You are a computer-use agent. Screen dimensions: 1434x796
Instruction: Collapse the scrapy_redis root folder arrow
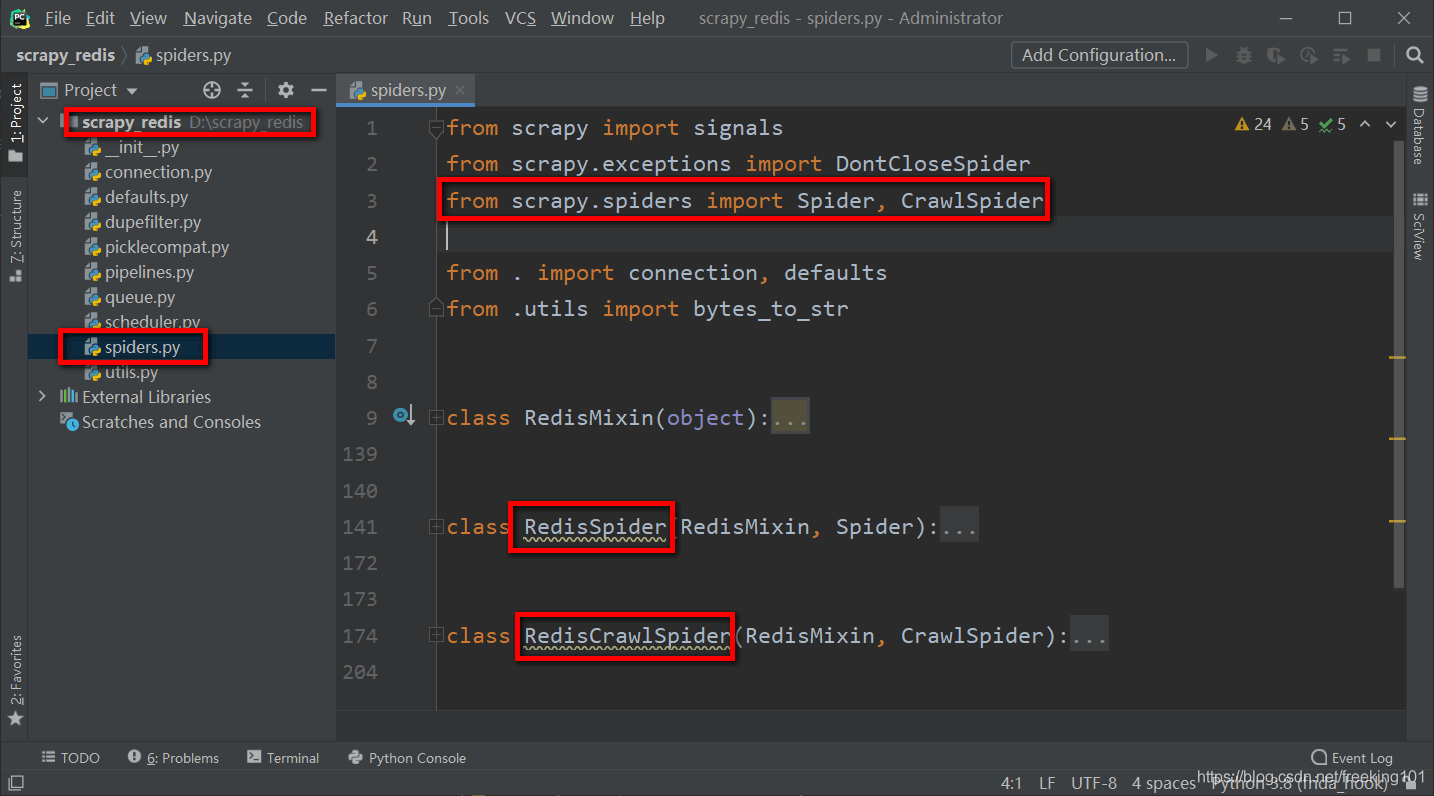[43, 122]
